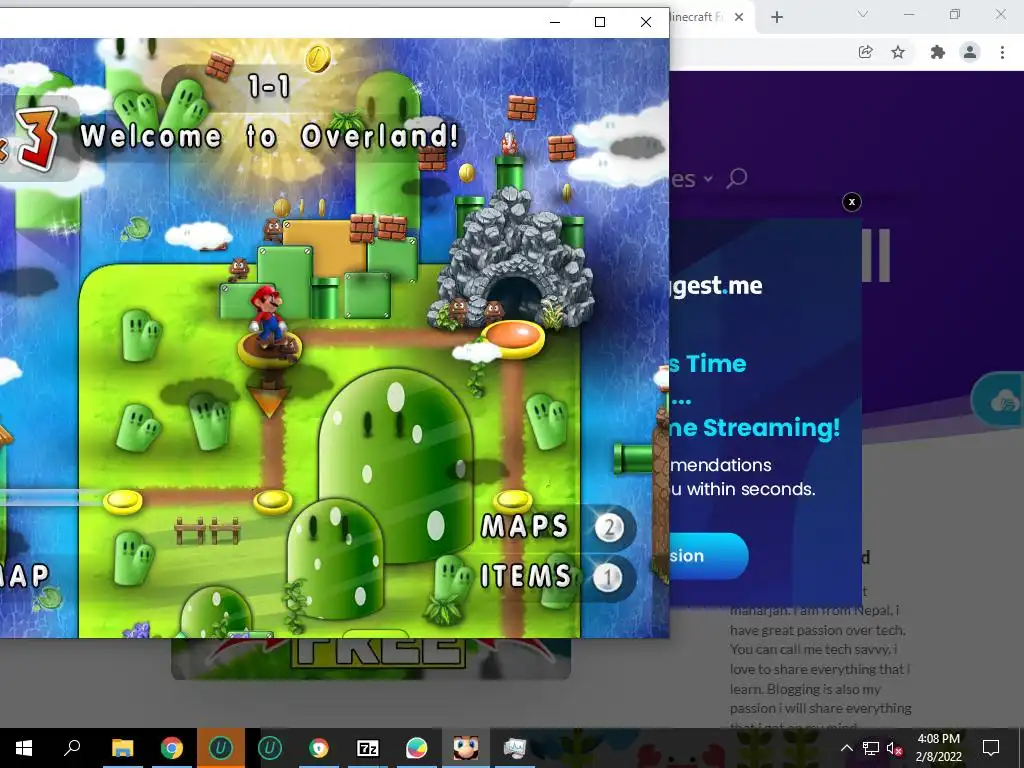The image size is (1024, 768).
Task: Open the second Chrome icon with shield
Action: click(x=319, y=748)
